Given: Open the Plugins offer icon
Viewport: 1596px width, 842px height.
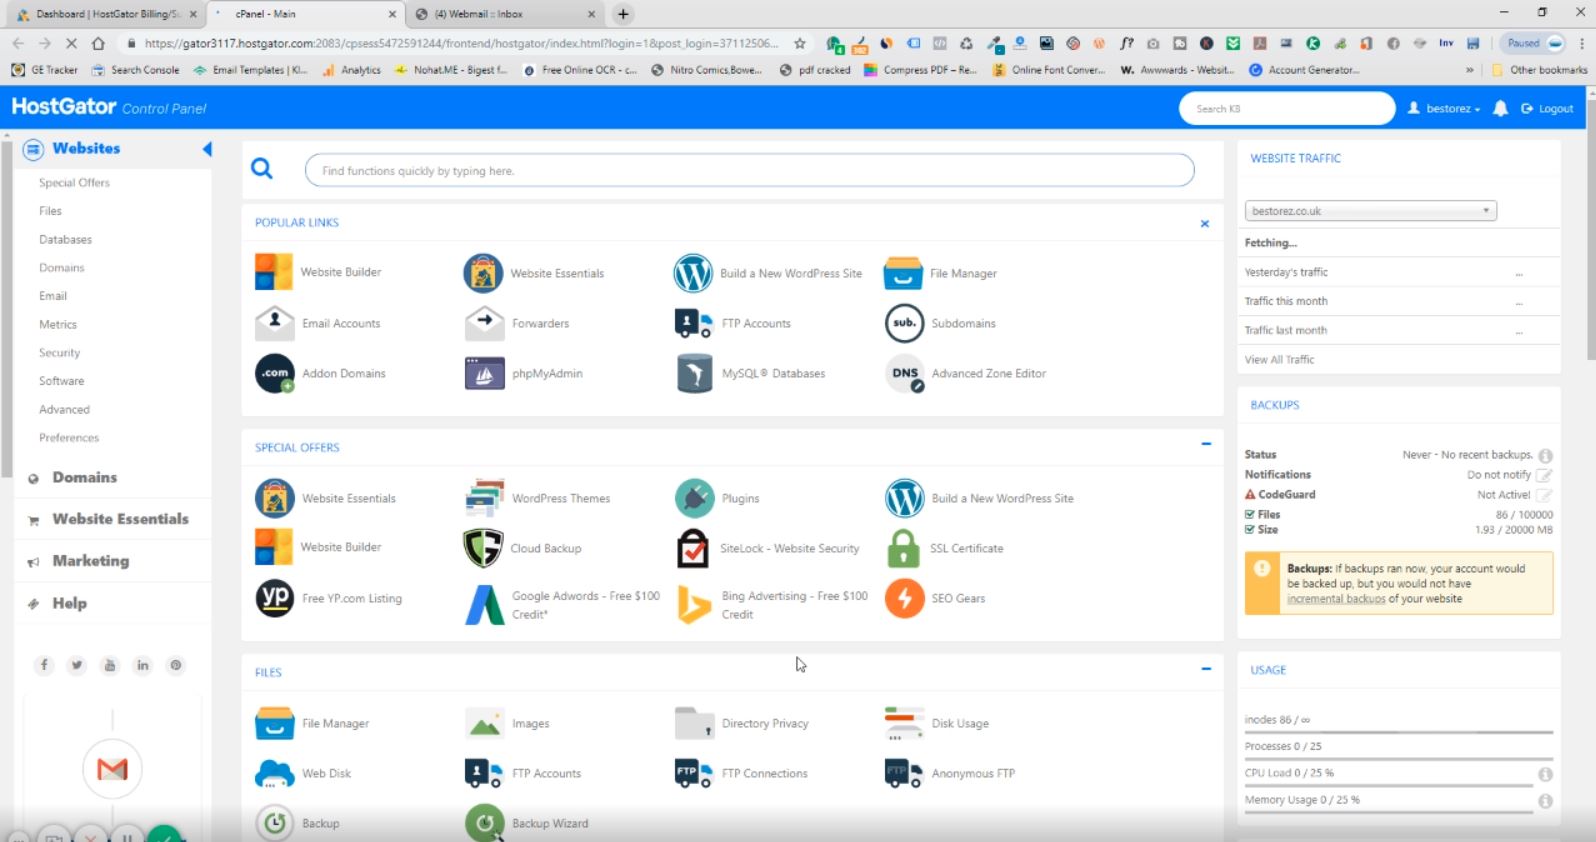Looking at the screenshot, I should [x=694, y=498].
